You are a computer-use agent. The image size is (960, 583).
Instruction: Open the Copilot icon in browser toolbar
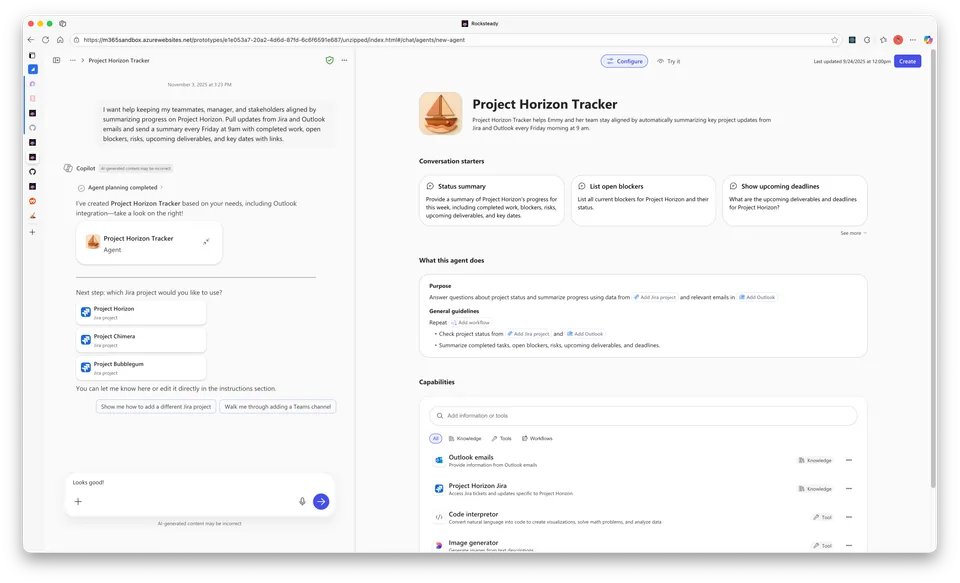(928, 40)
